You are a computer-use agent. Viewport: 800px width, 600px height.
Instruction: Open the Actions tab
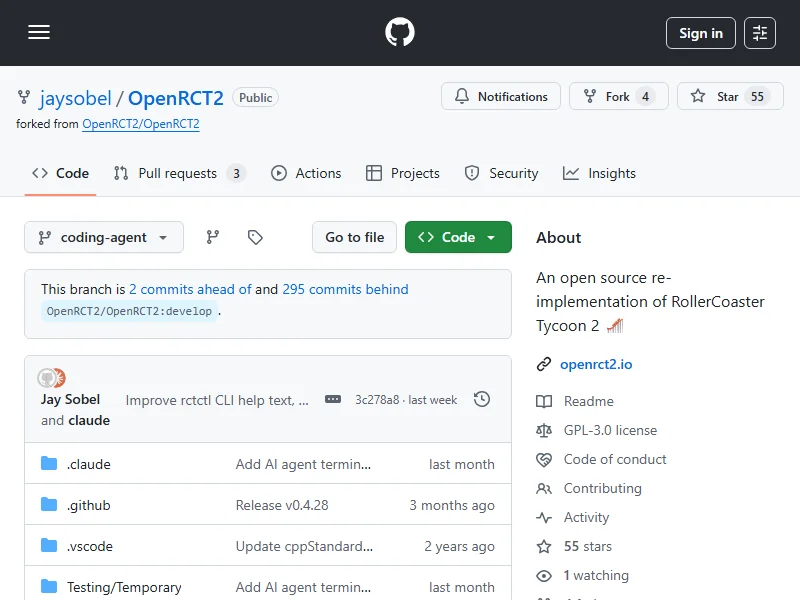306,173
